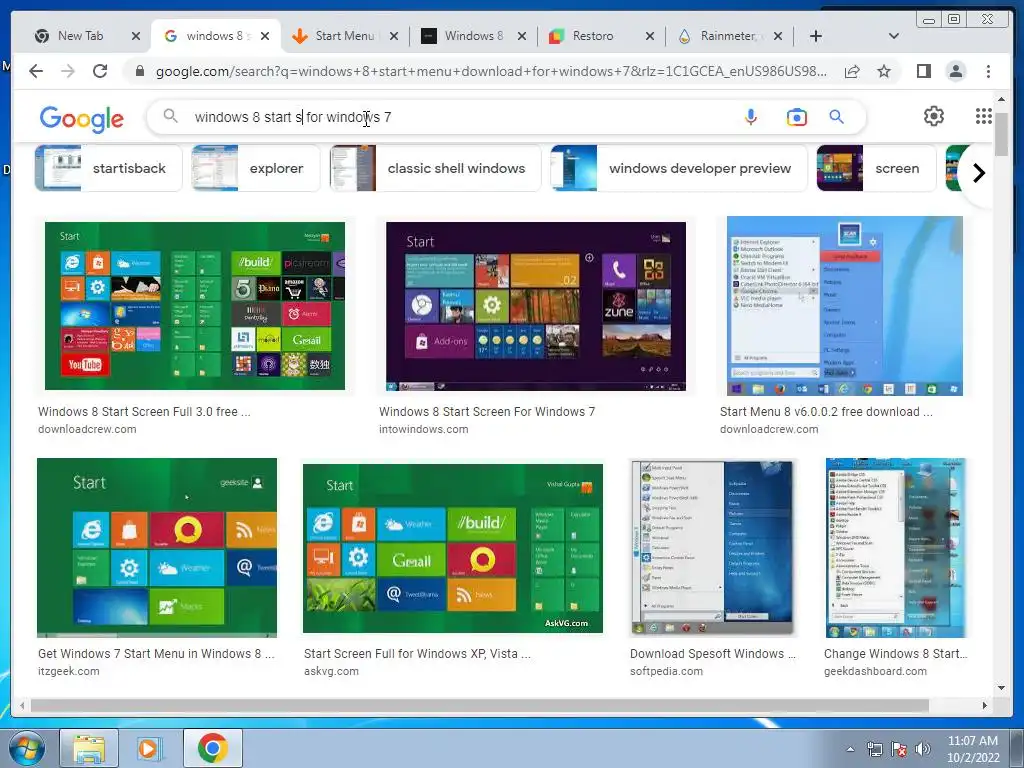Open Action Center flag icon

coord(898,749)
